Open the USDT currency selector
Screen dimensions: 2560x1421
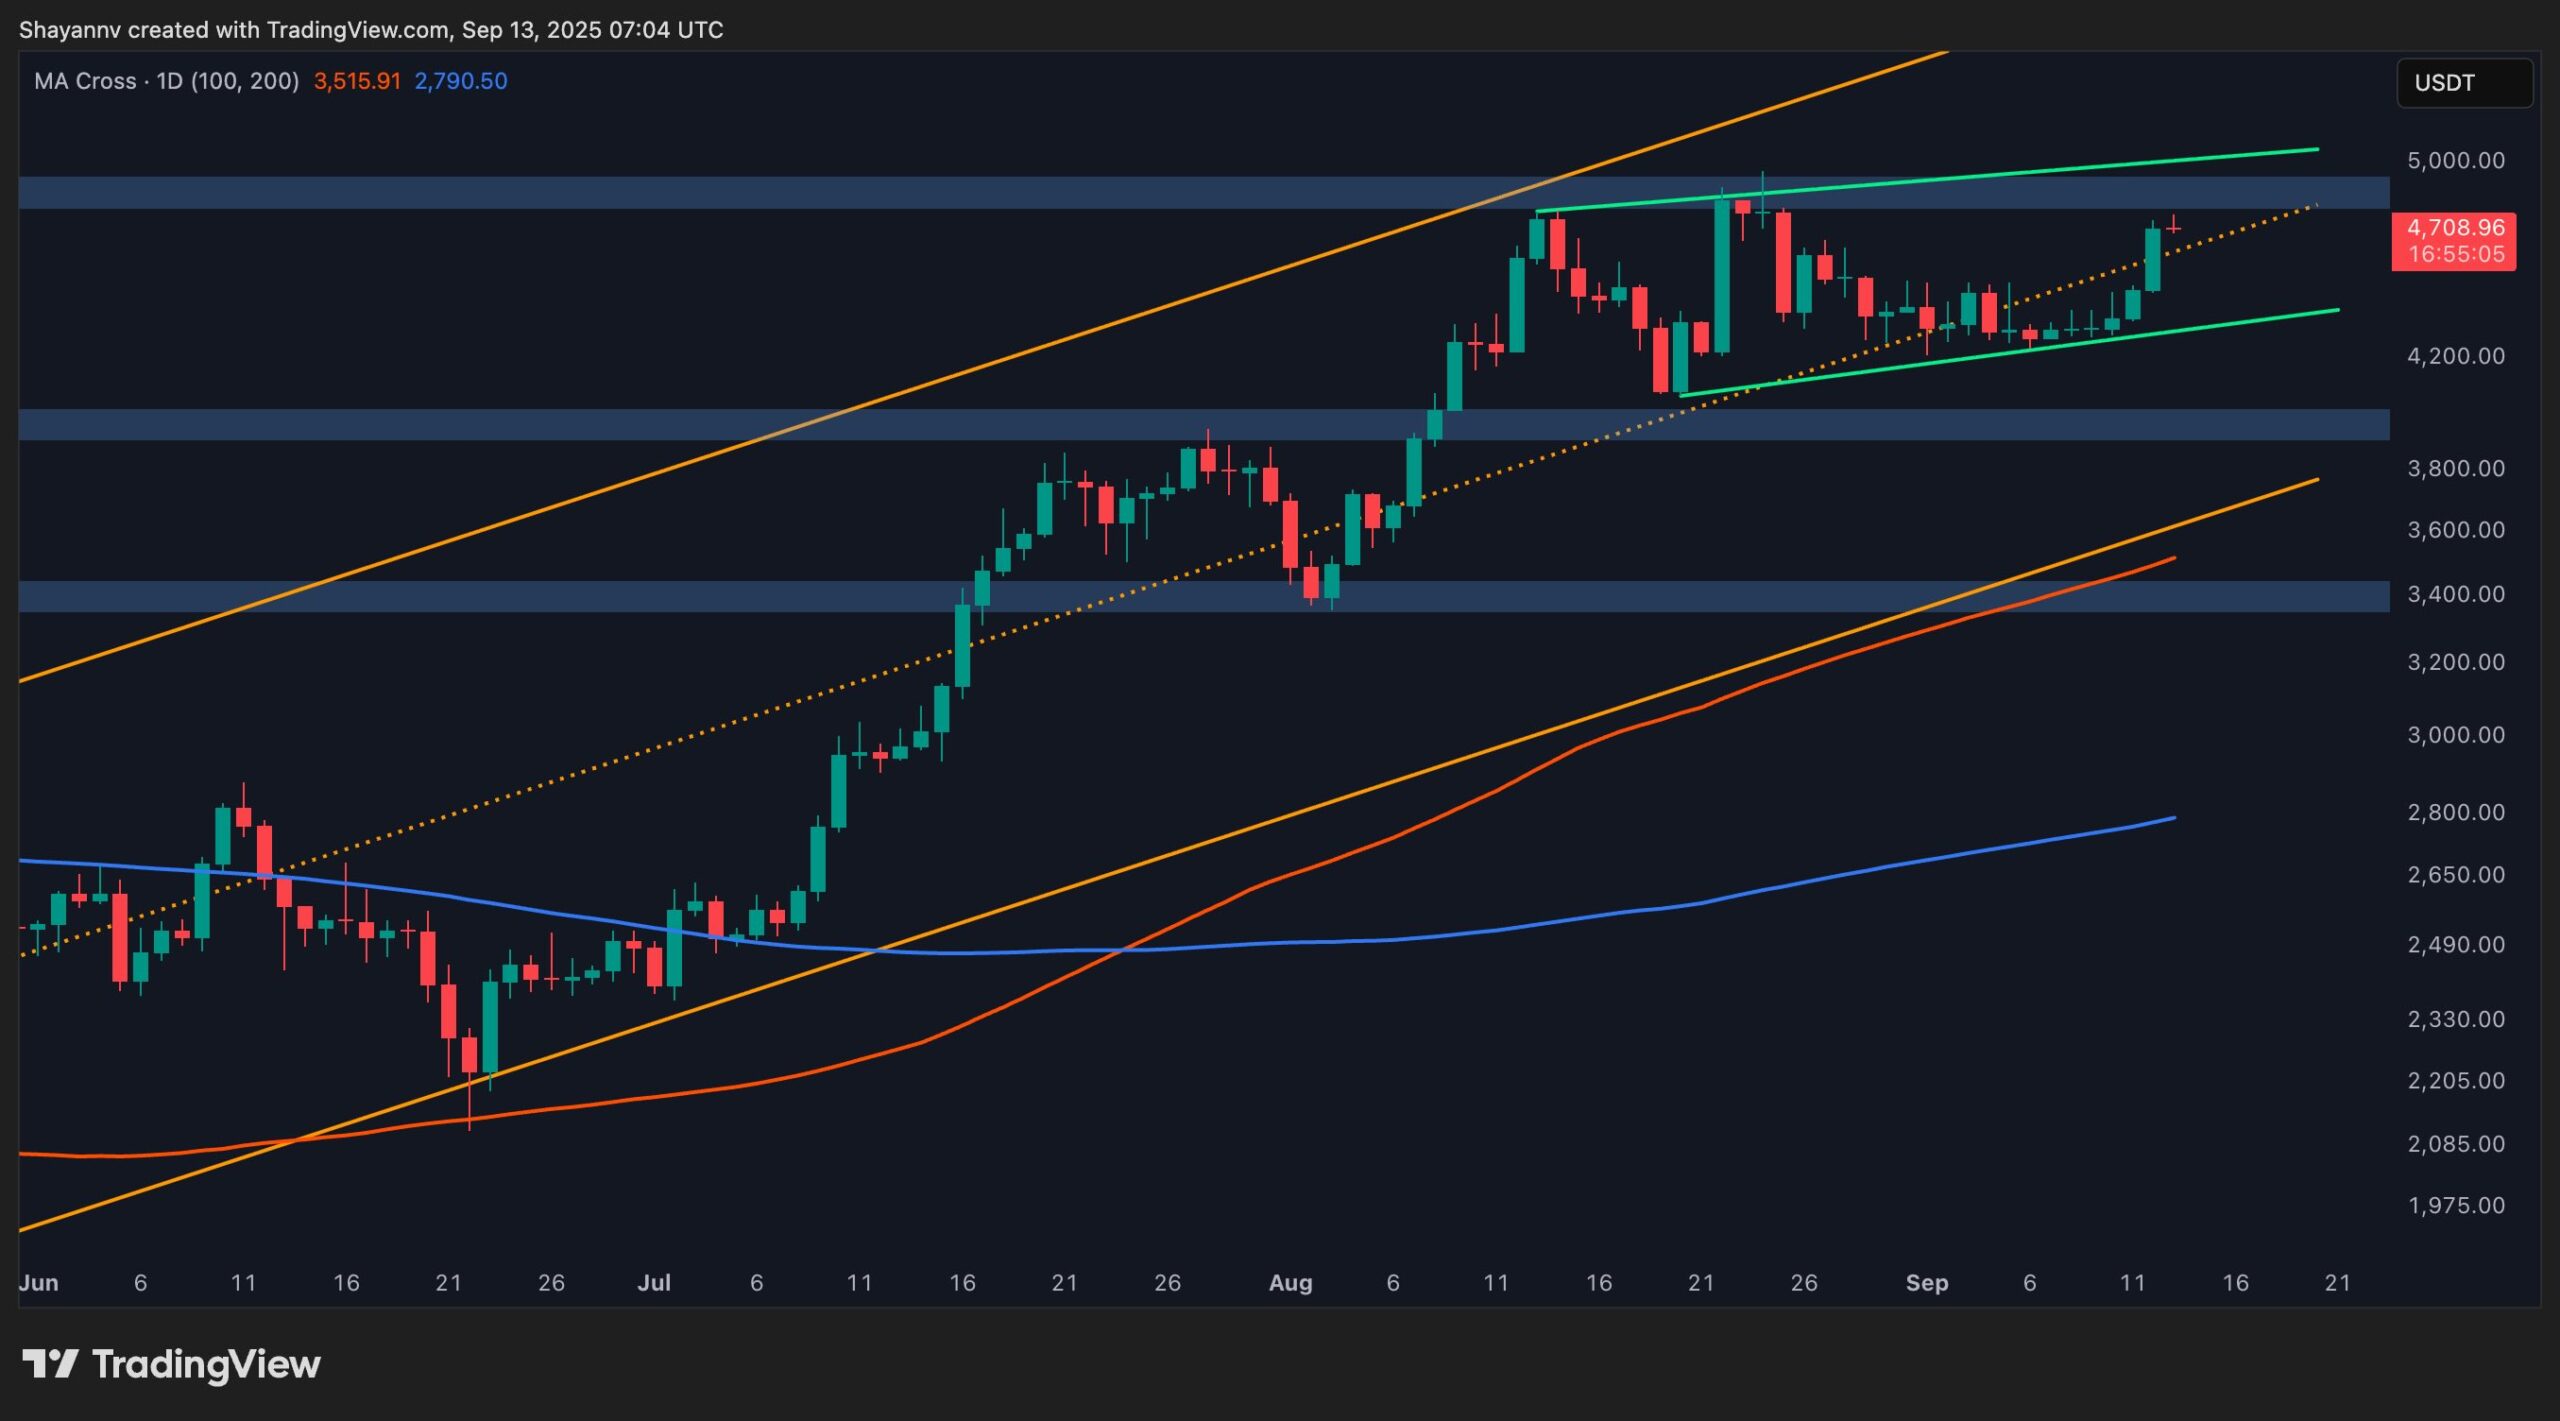tap(2464, 83)
